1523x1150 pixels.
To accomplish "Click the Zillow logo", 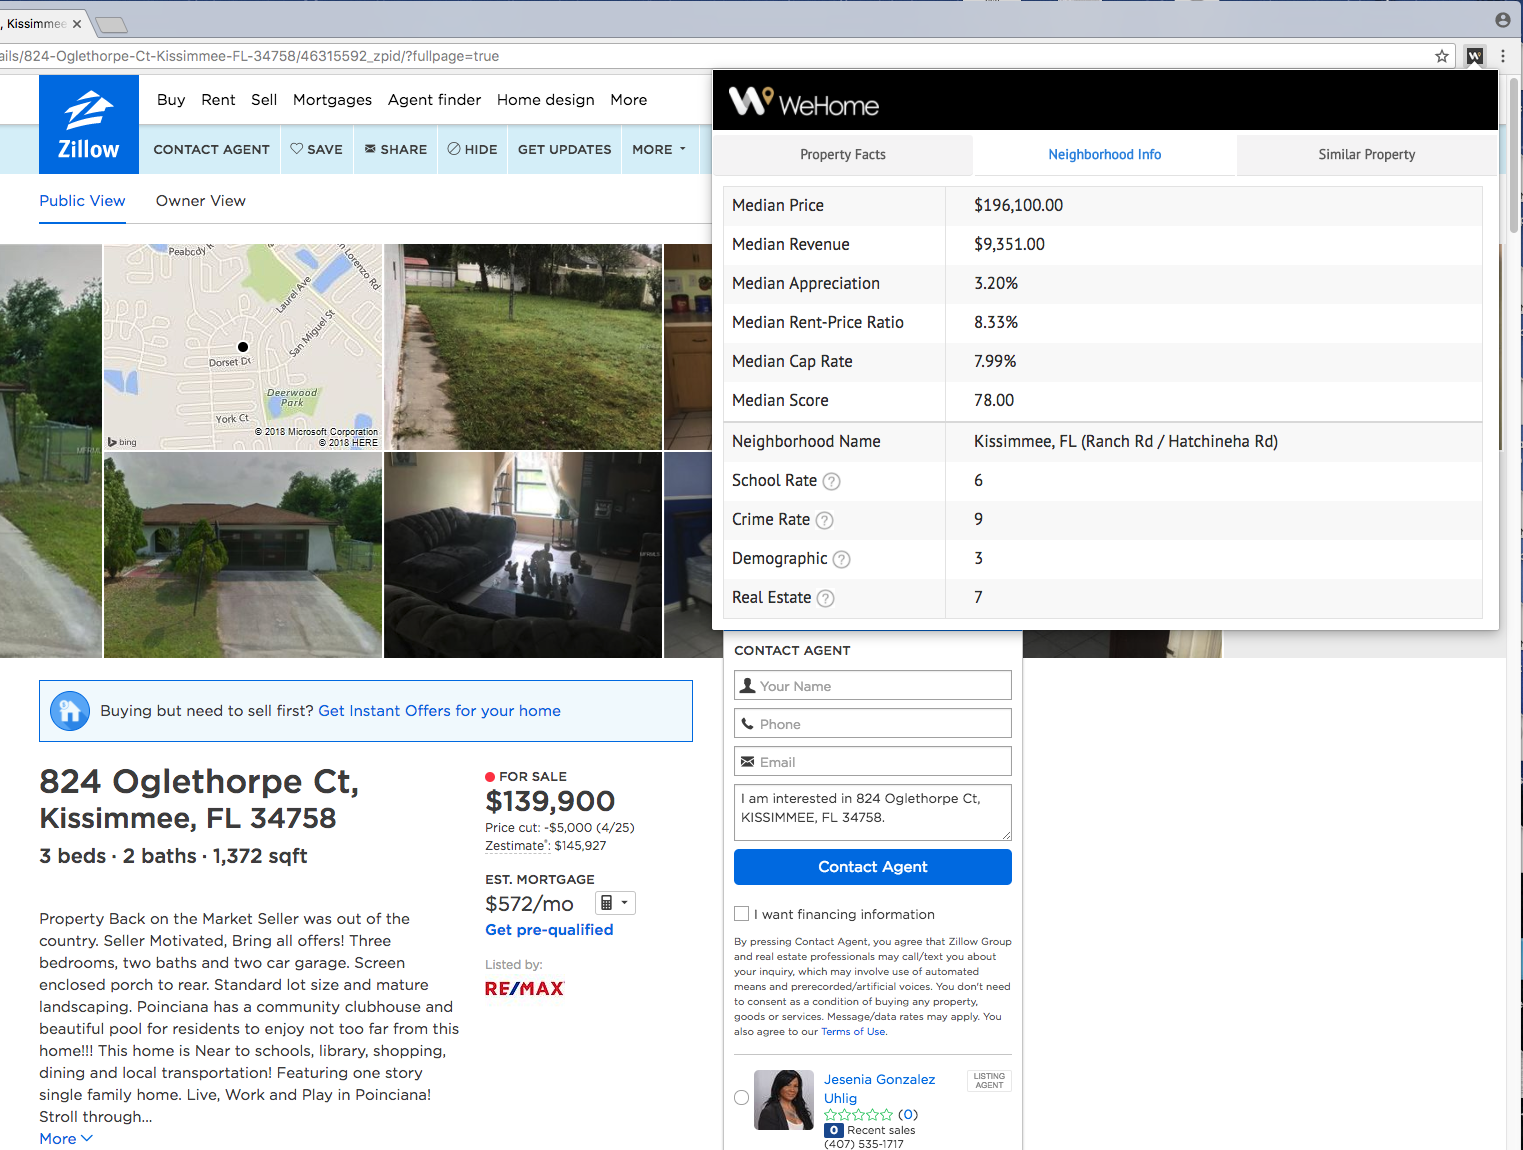I will [88, 123].
